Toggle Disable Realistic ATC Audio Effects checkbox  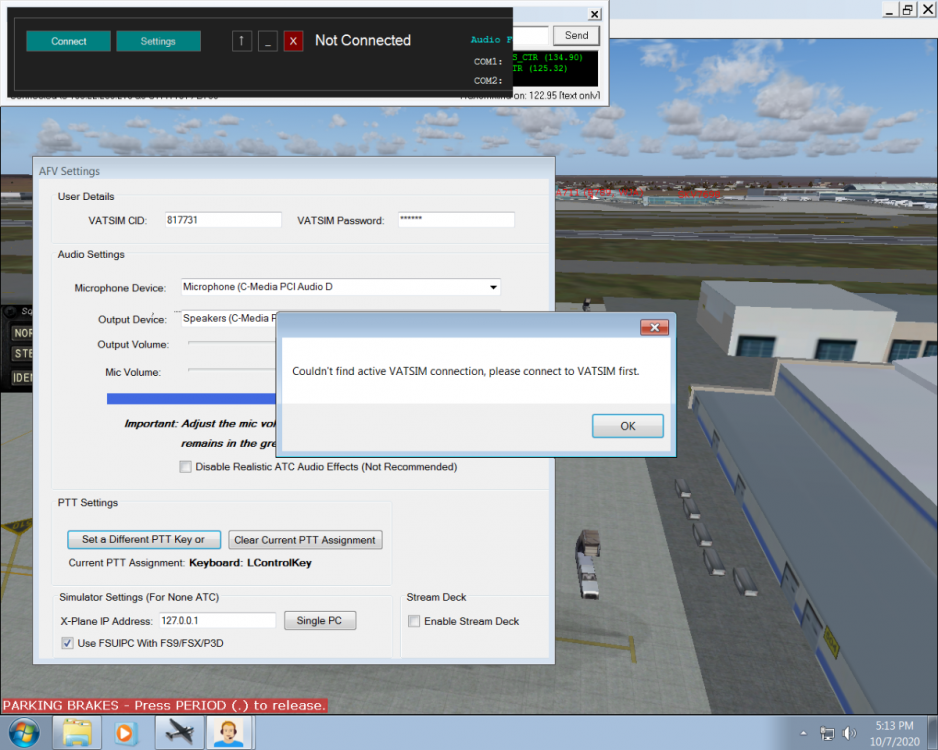(185, 467)
